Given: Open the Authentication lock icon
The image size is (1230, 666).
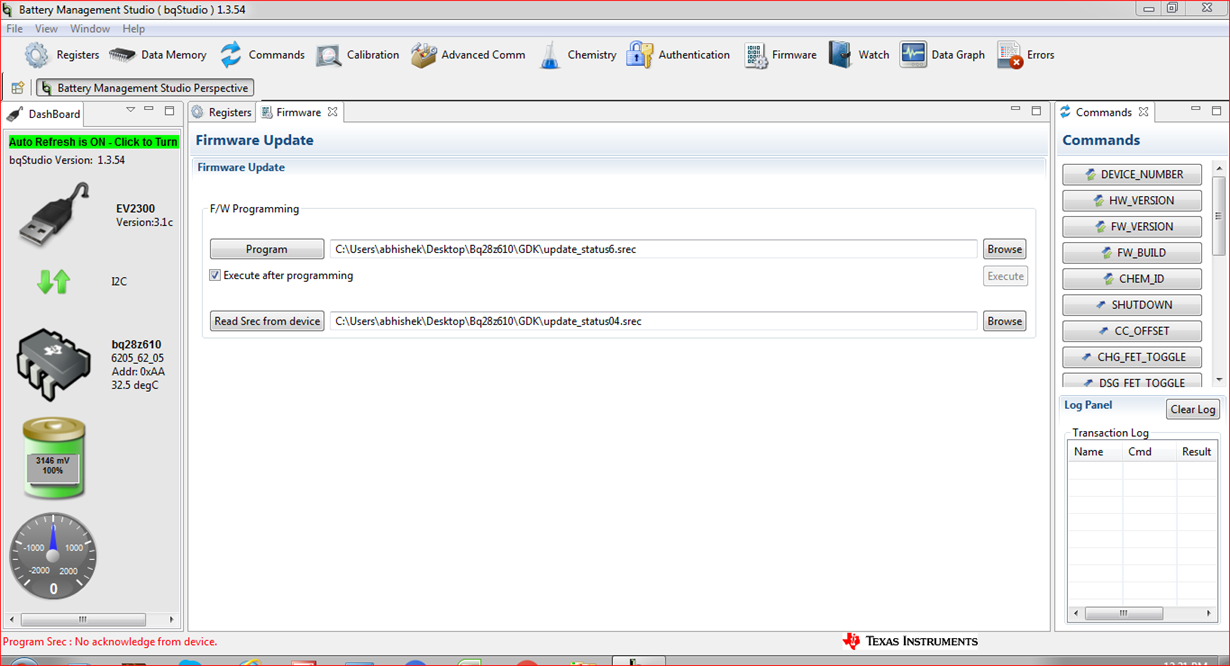Looking at the screenshot, I should 640,55.
